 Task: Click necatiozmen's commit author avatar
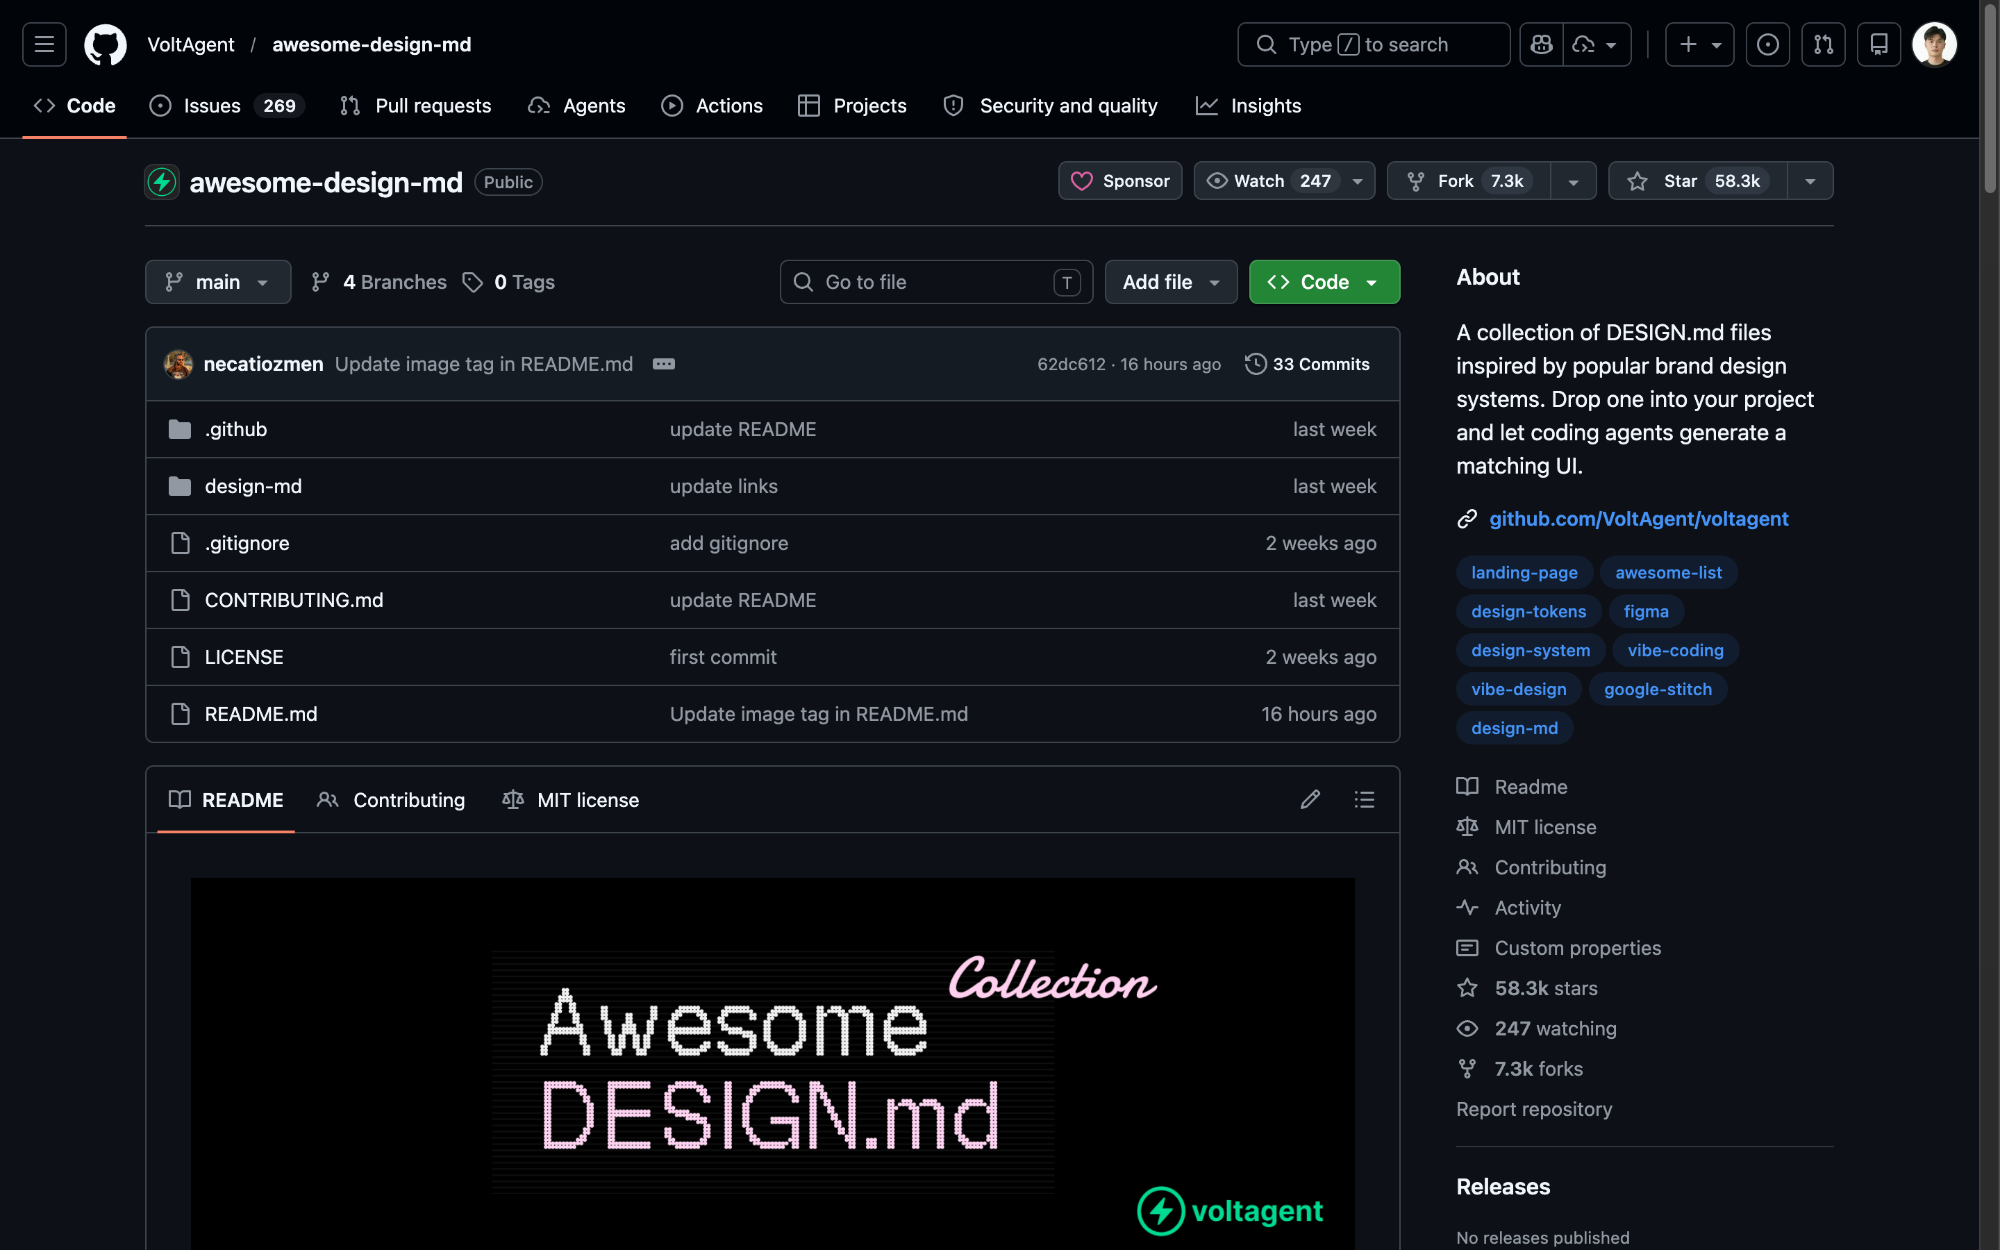point(178,364)
